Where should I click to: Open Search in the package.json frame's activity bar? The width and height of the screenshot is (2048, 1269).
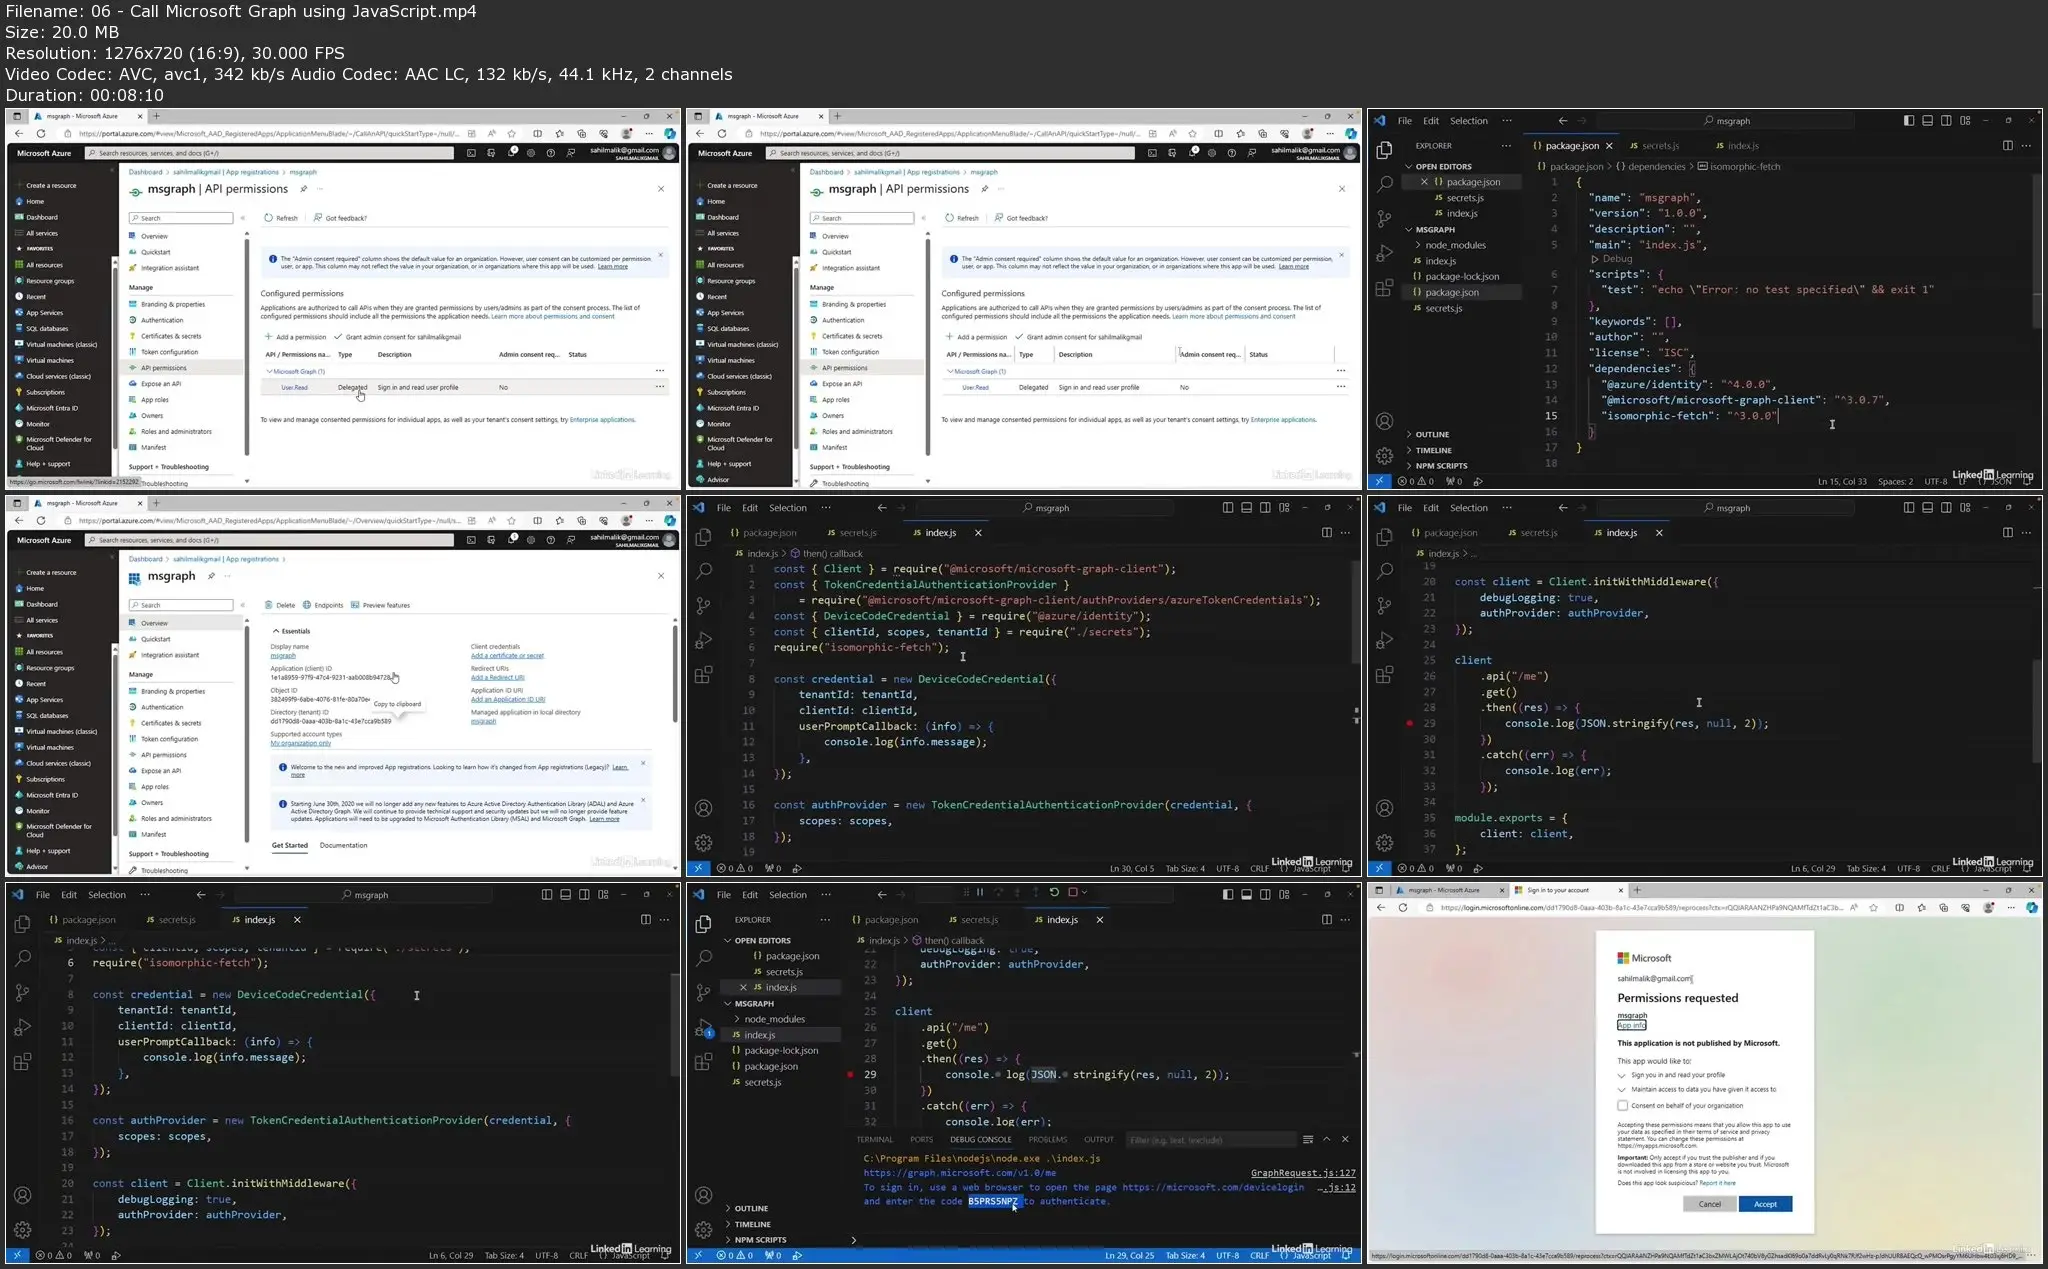coord(1384,184)
